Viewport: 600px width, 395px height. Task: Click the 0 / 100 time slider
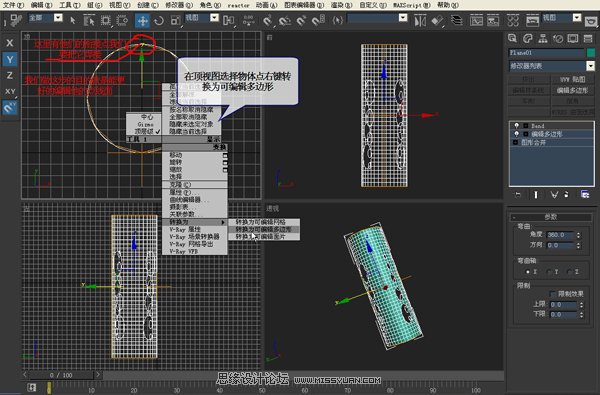(61, 375)
